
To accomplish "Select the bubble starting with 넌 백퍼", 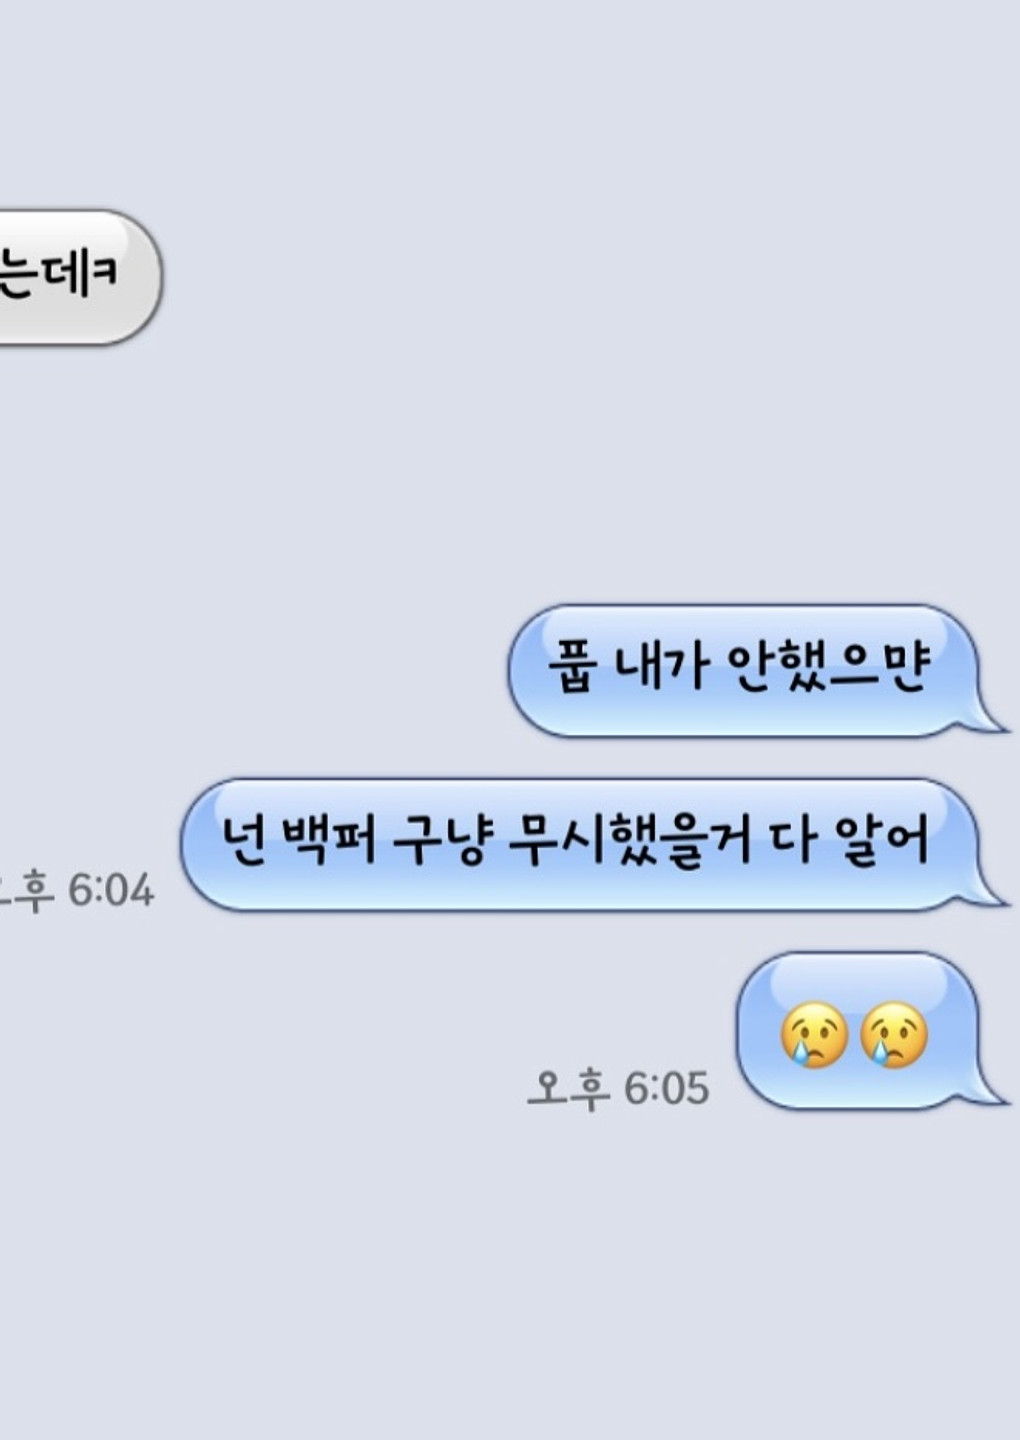I will click(x=592, y=845).
